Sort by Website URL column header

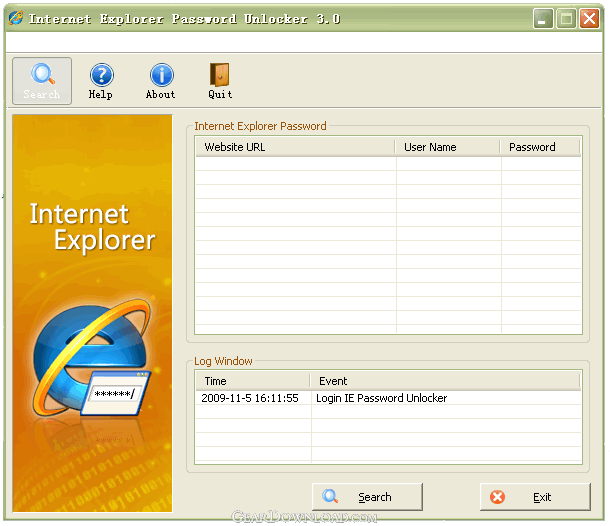tap(295, 147)
